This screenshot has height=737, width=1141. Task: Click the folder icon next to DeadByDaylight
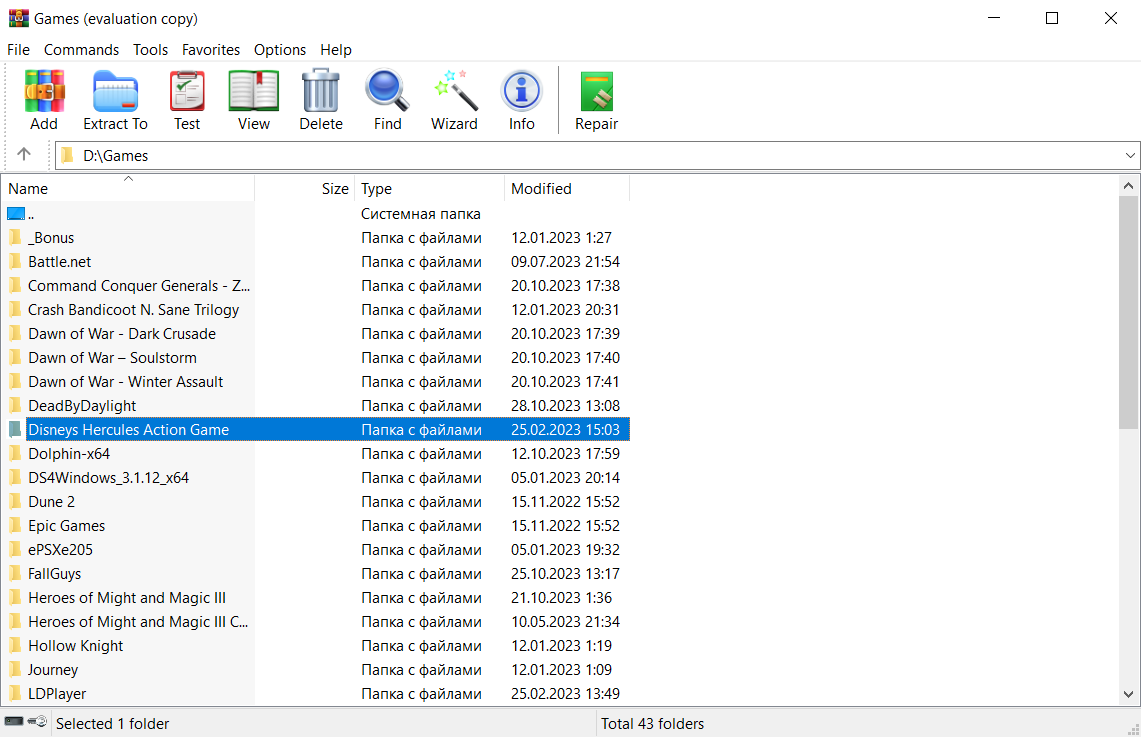pyautogui.click(x=15, y=405)
